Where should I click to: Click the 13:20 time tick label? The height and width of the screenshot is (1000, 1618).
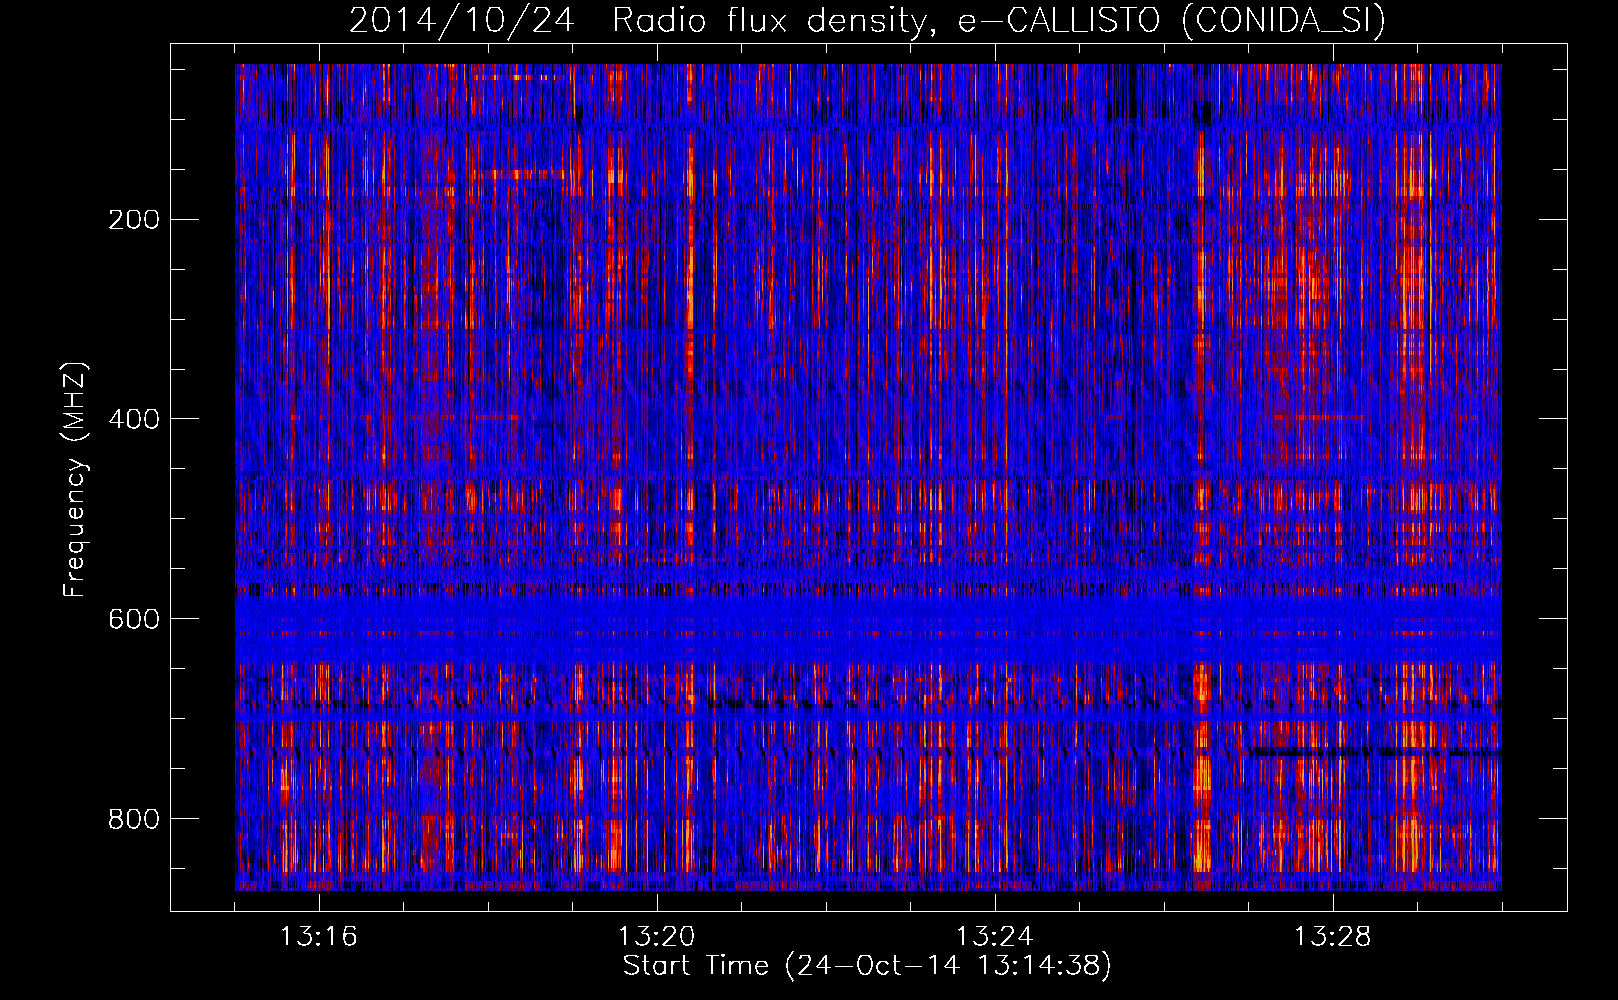[x=656, y=936]
